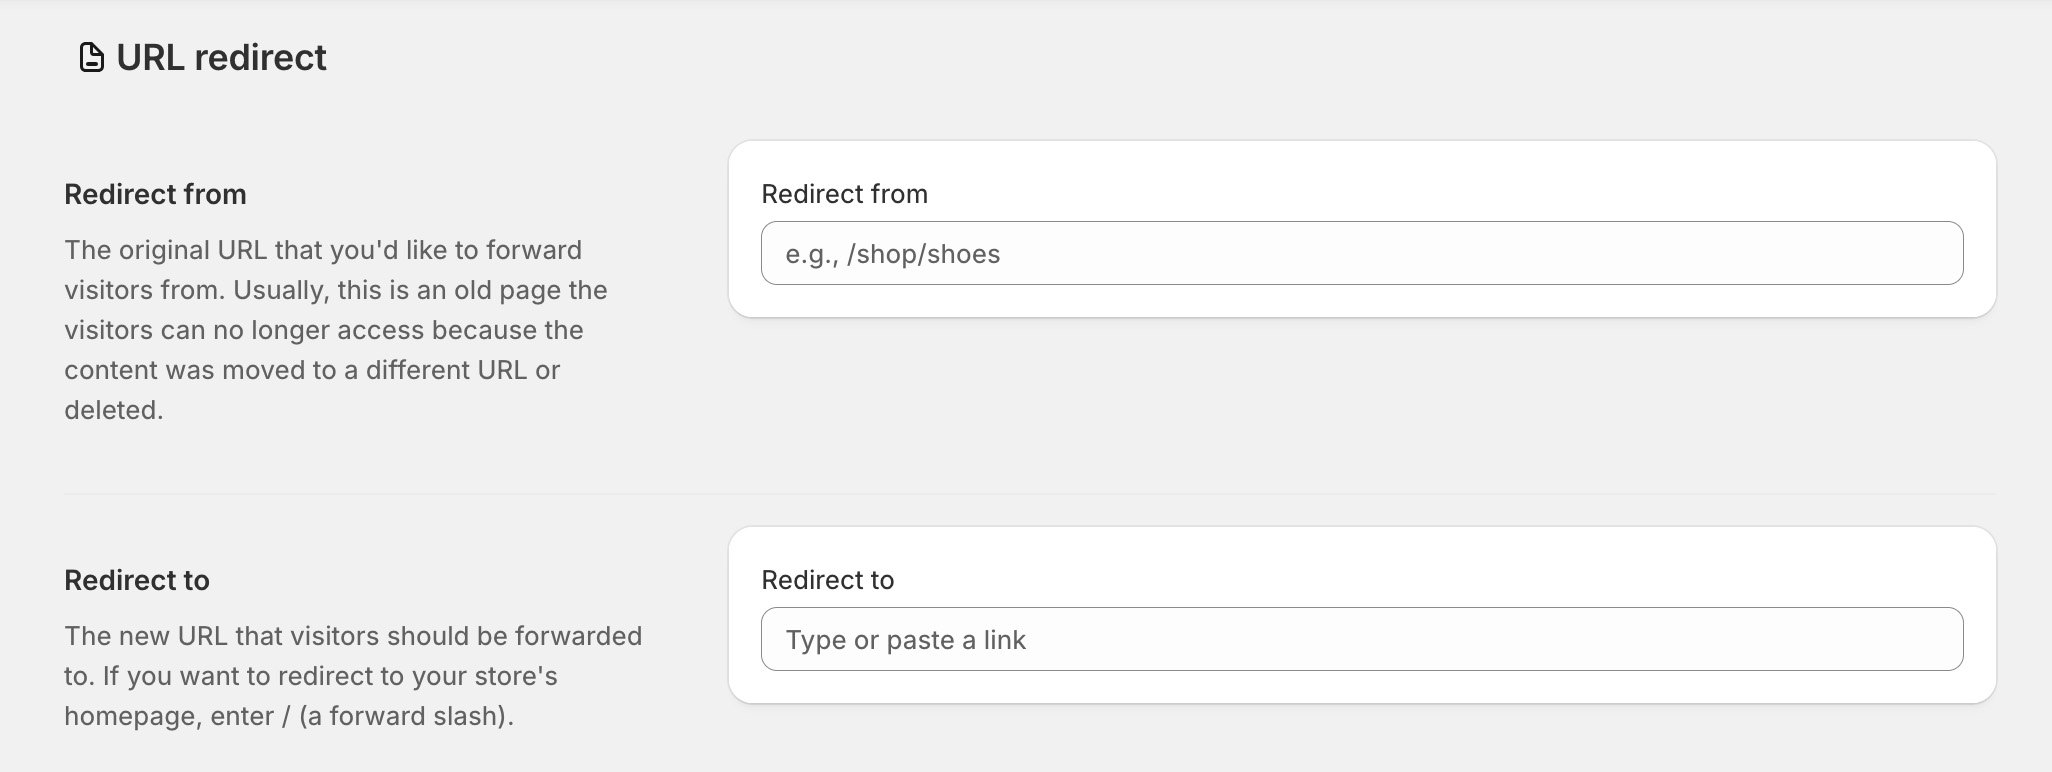The height and width of the screenshot is (772, 2052).
Task: Click the document icon beside URL redirect
Action: (x=91, y=58)
